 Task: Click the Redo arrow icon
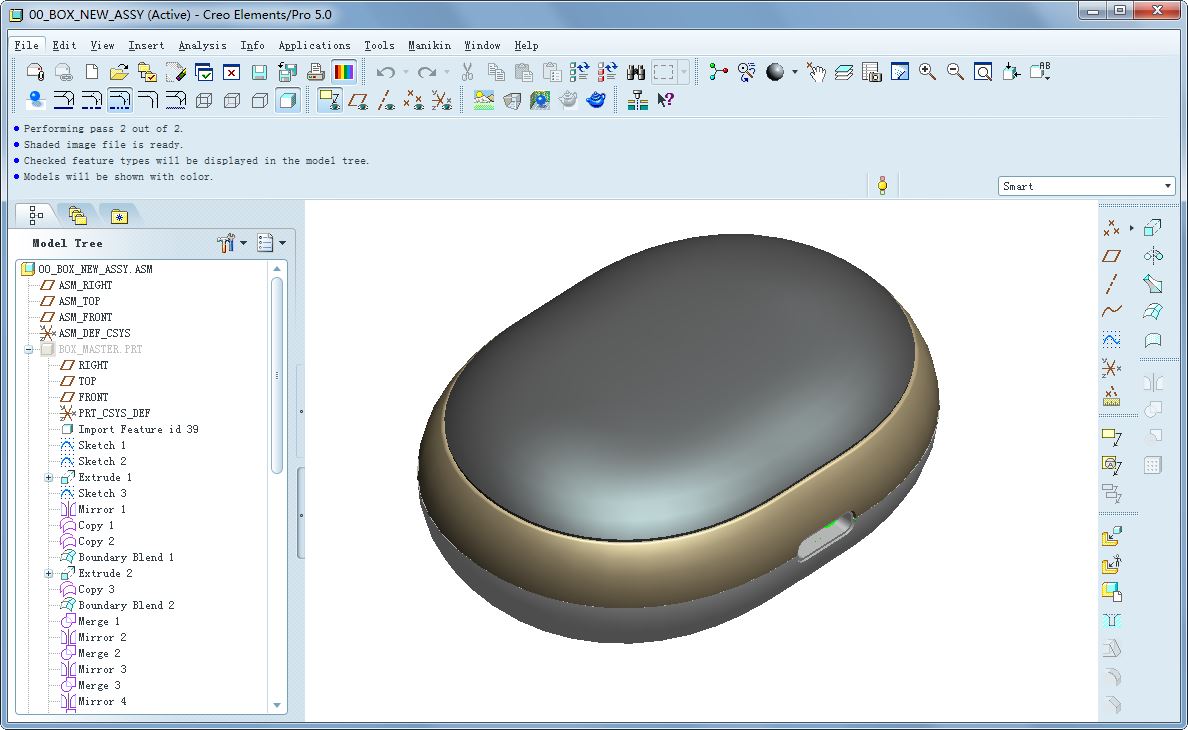(x=427, y=72)
